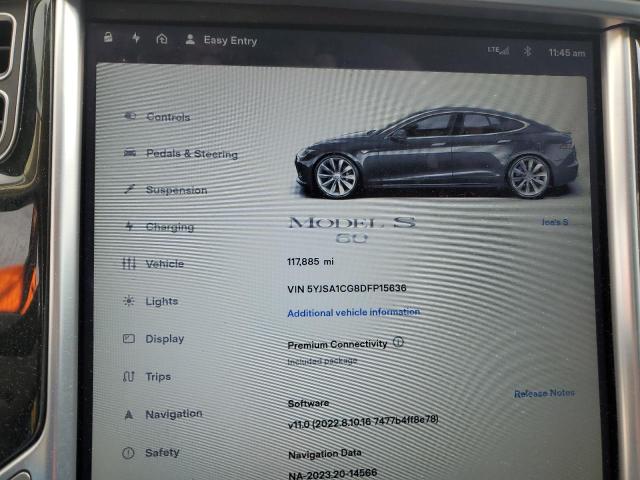Open the driver profile person icon
The width and height of the screenshot is (640, 480).
point(190,39)
